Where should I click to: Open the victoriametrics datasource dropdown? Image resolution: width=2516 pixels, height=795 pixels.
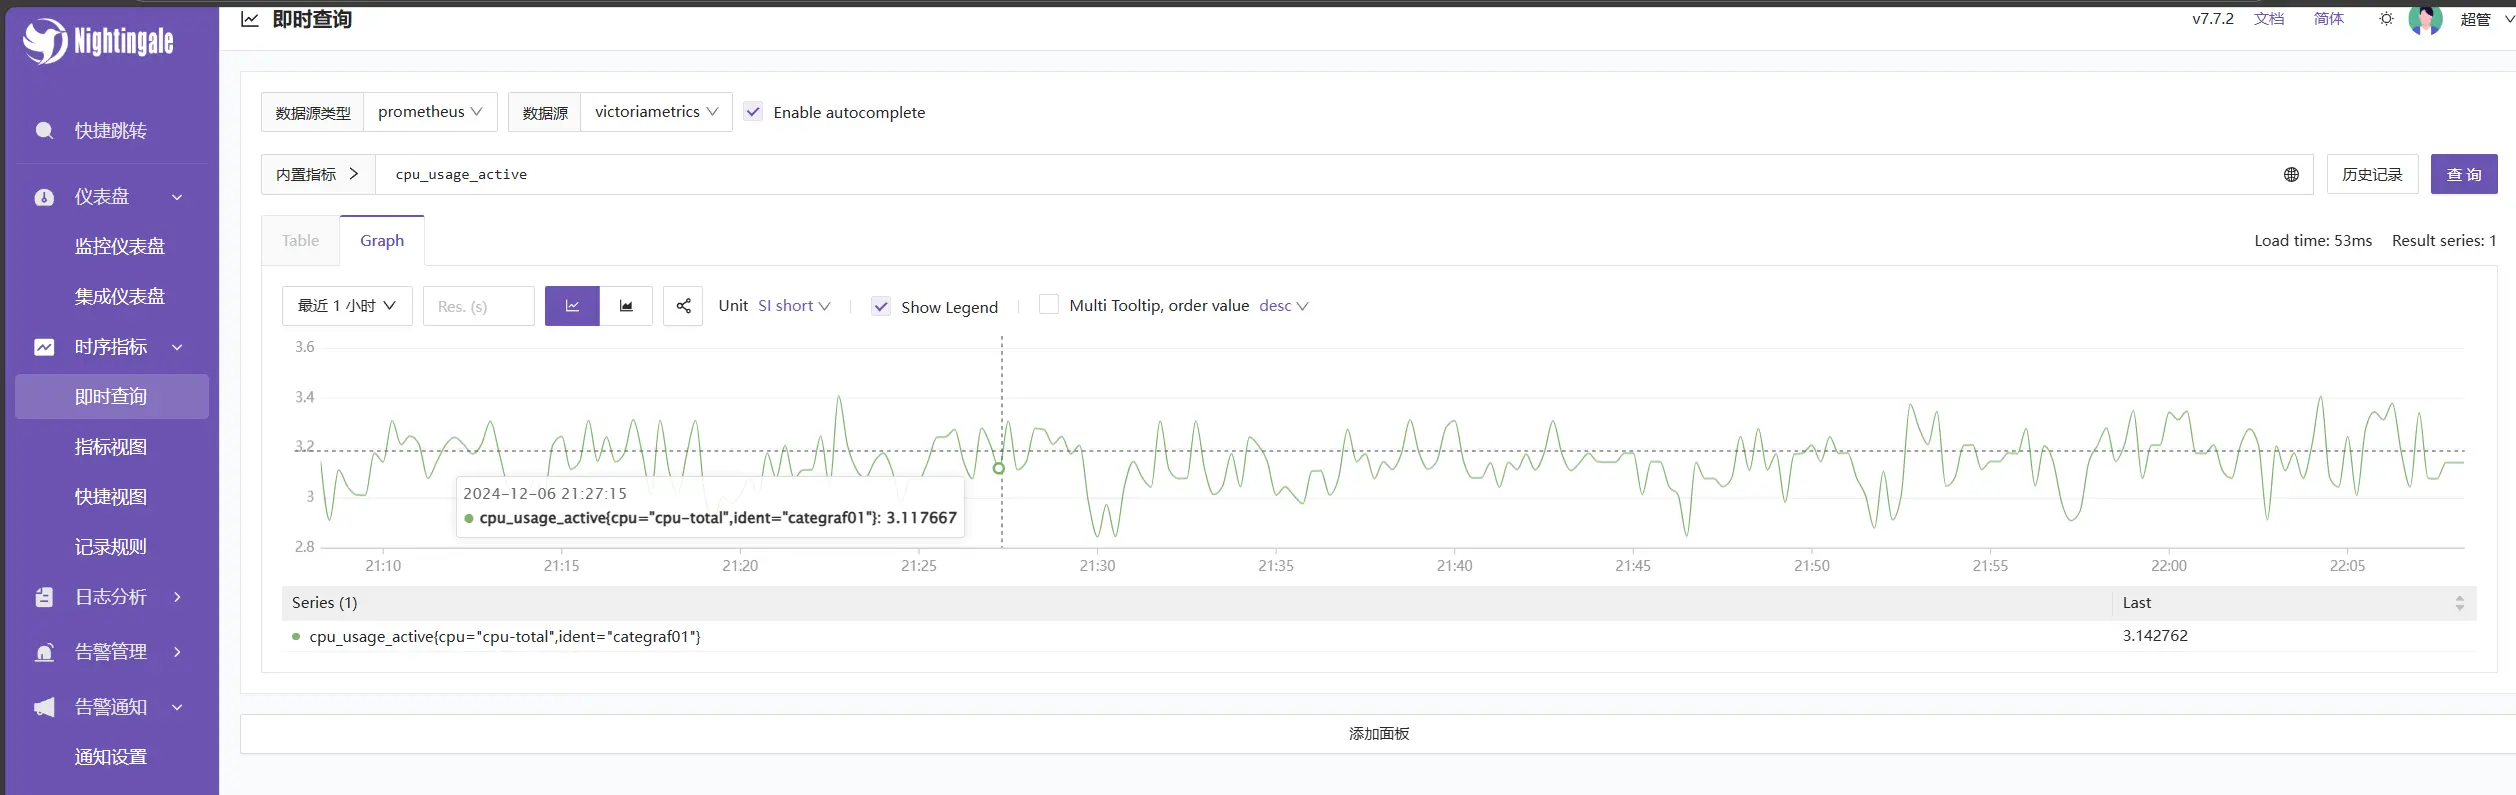click(x=656, y=112)
